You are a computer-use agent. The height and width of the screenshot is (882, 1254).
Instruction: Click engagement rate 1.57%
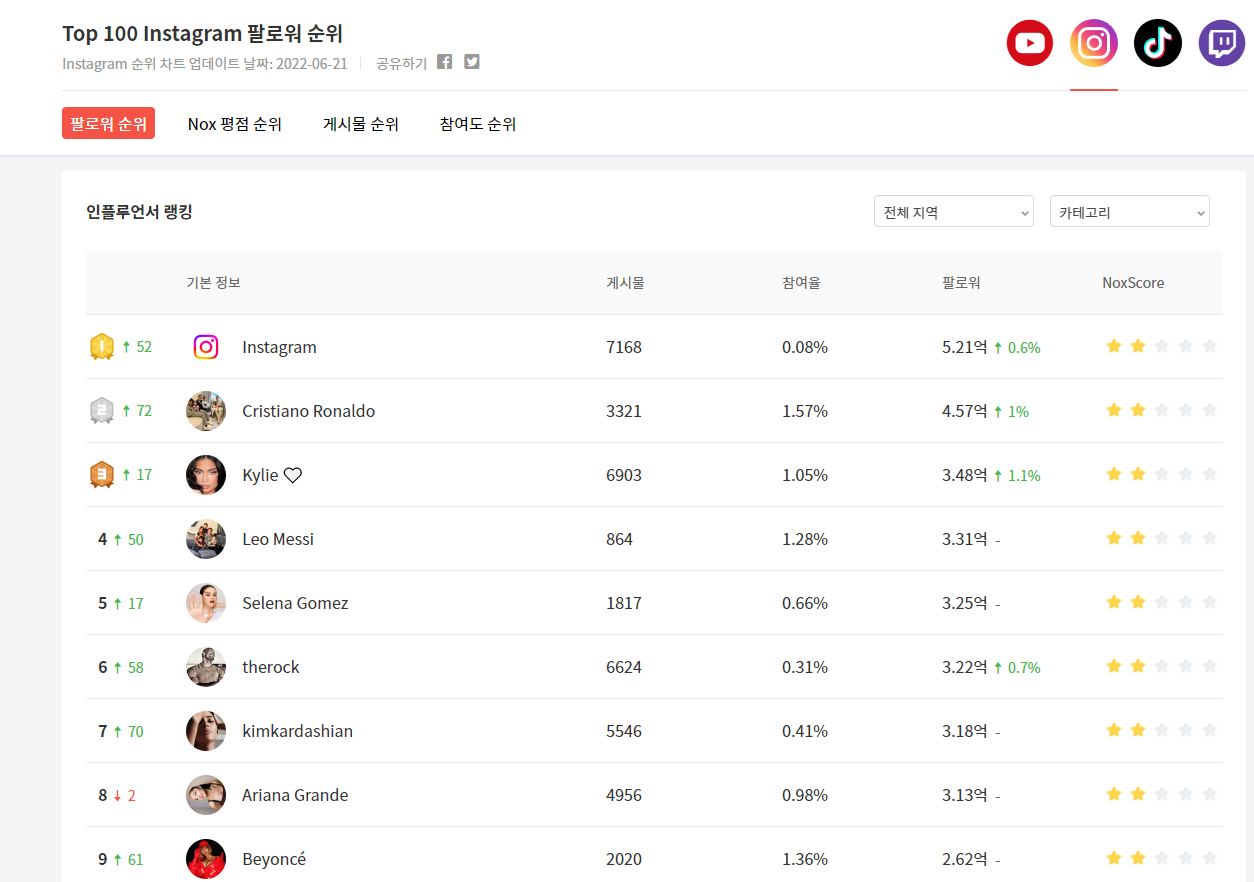(x=805, y=411)
